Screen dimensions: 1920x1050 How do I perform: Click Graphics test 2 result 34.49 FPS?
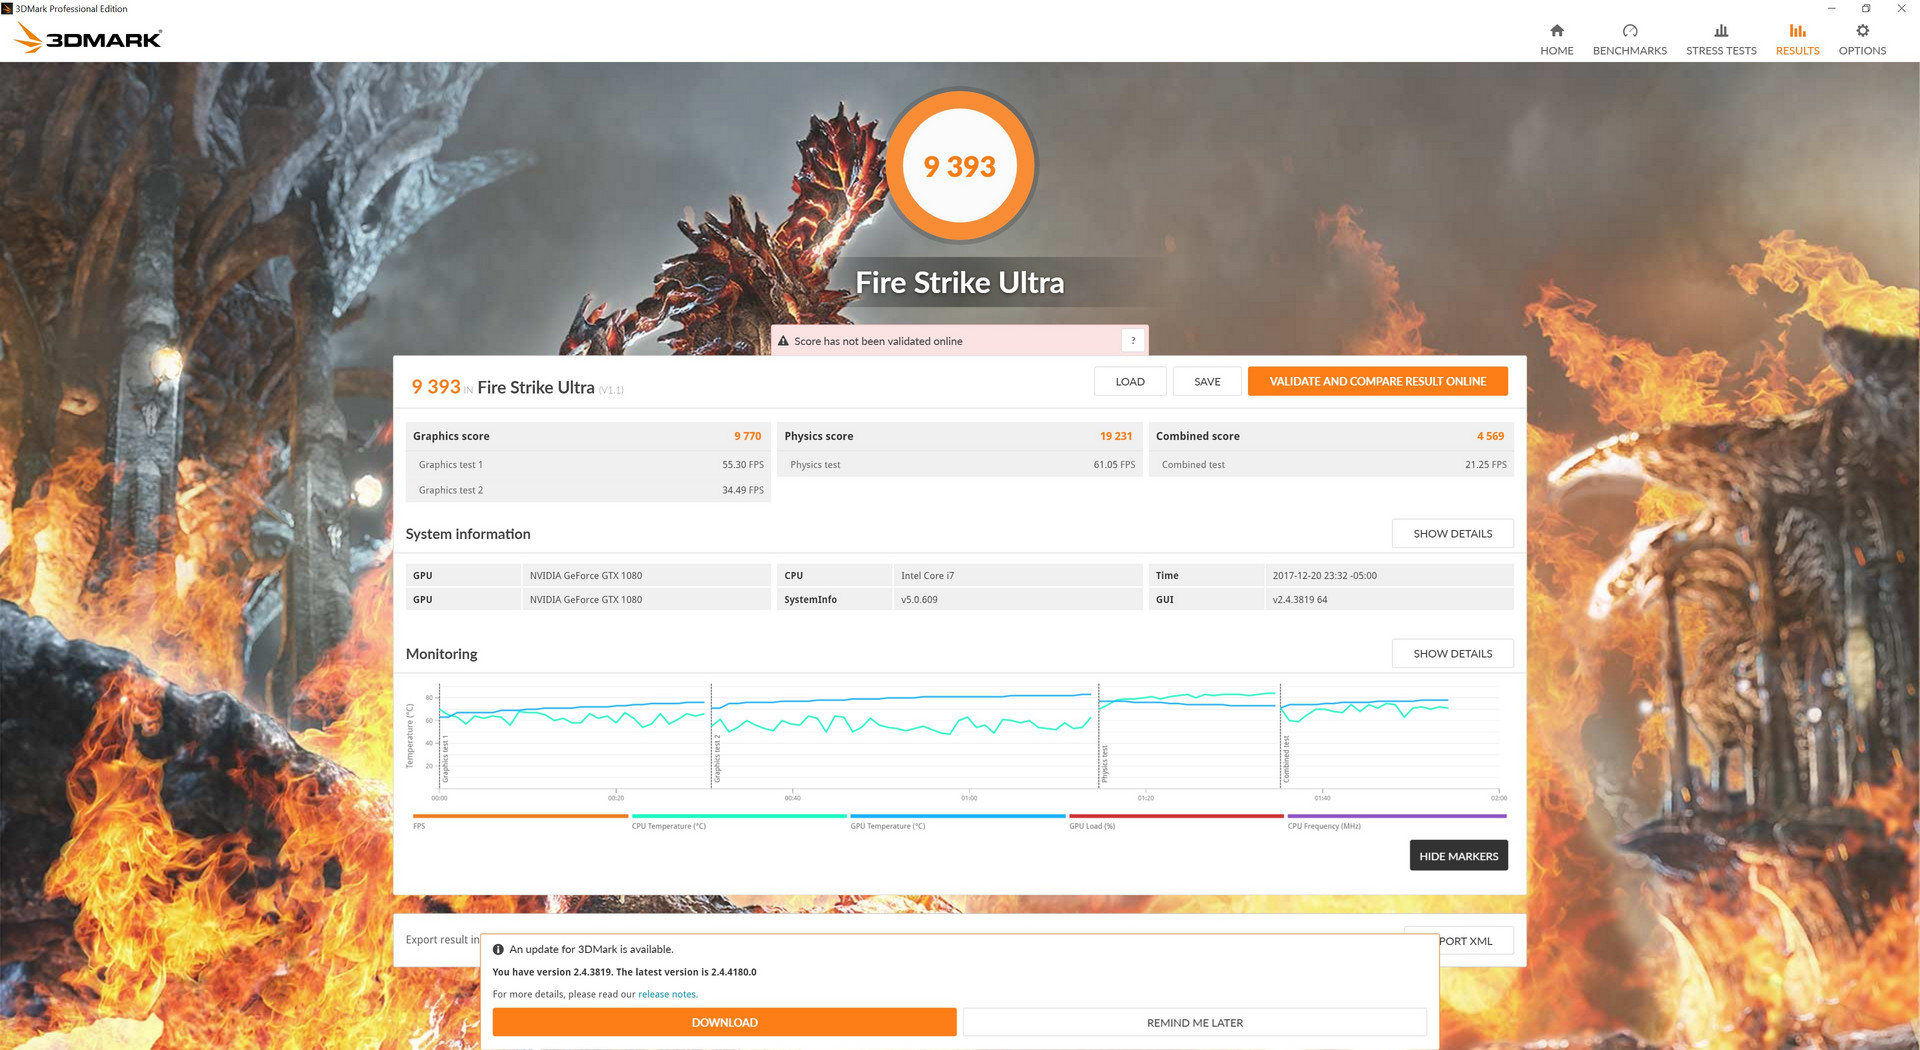[743, 490]
